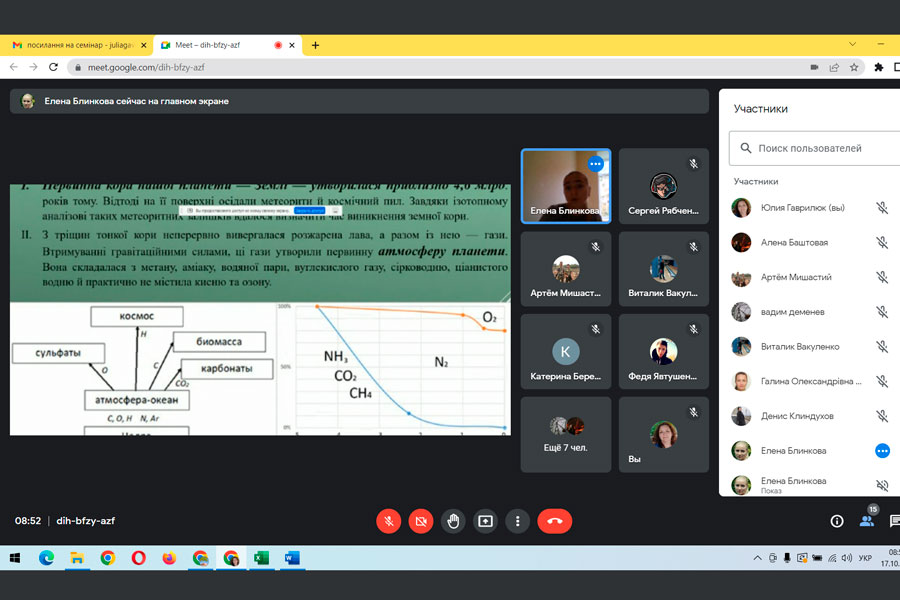Click options dots on Елена Блинкова tile

pos(596,164)
